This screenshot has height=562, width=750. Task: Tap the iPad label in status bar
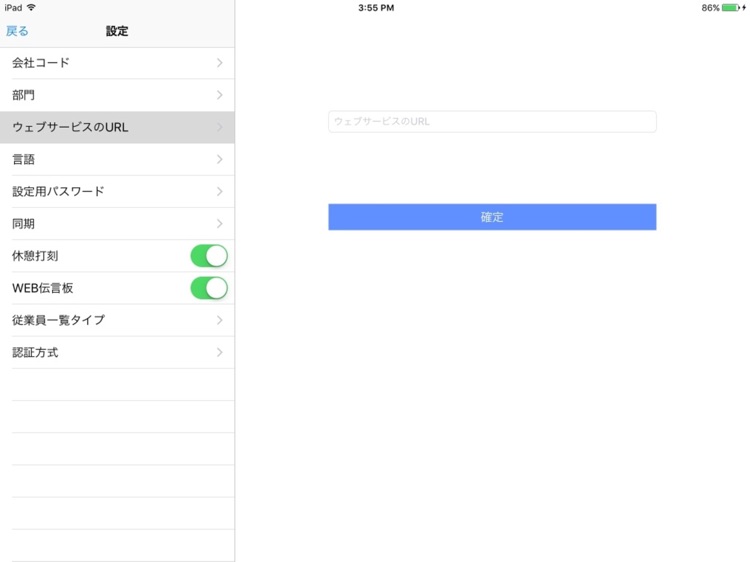[13, 8]
